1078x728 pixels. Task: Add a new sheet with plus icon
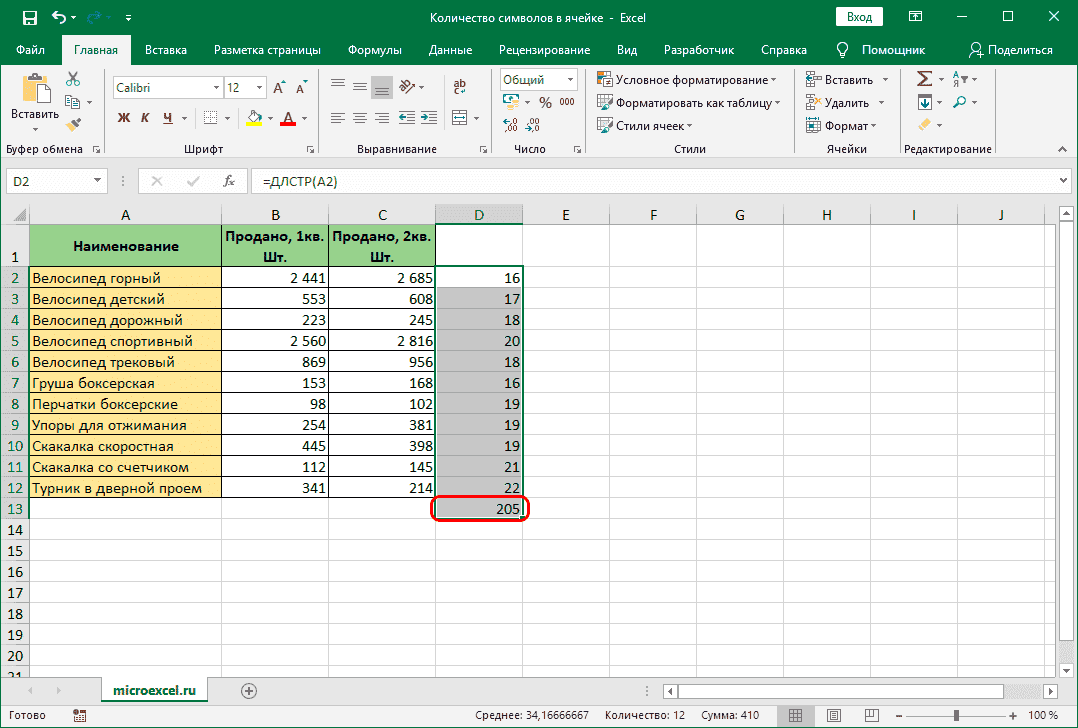pyautogui.click(x=249, y=690)
